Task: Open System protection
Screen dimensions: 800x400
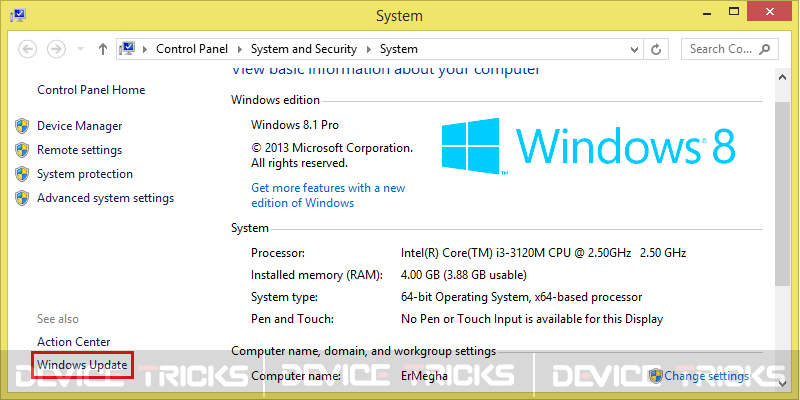Action: [85, 174]
